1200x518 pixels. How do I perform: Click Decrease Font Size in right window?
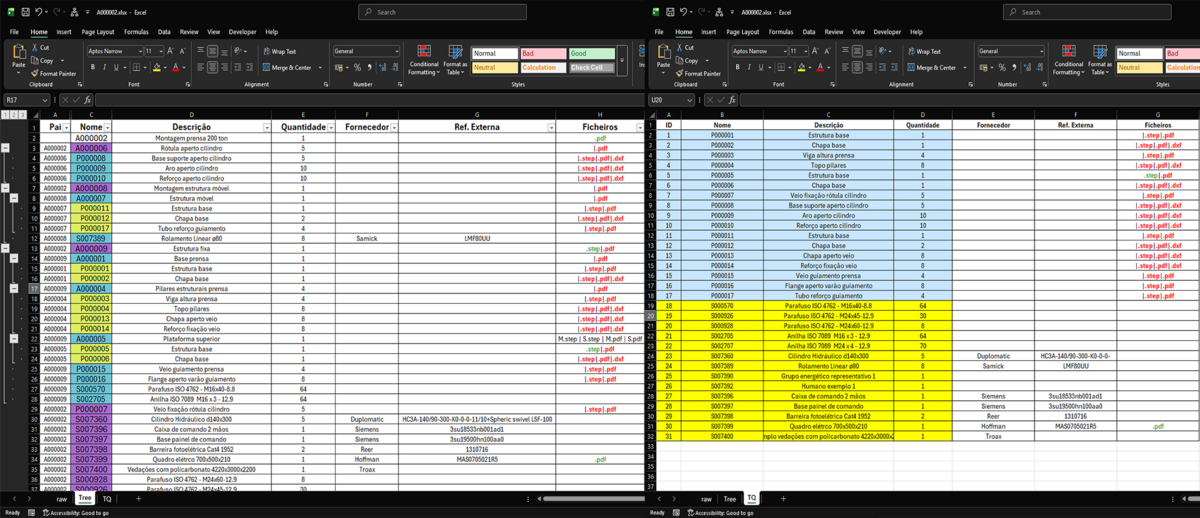pyautogui.click(x=827, y=51)
